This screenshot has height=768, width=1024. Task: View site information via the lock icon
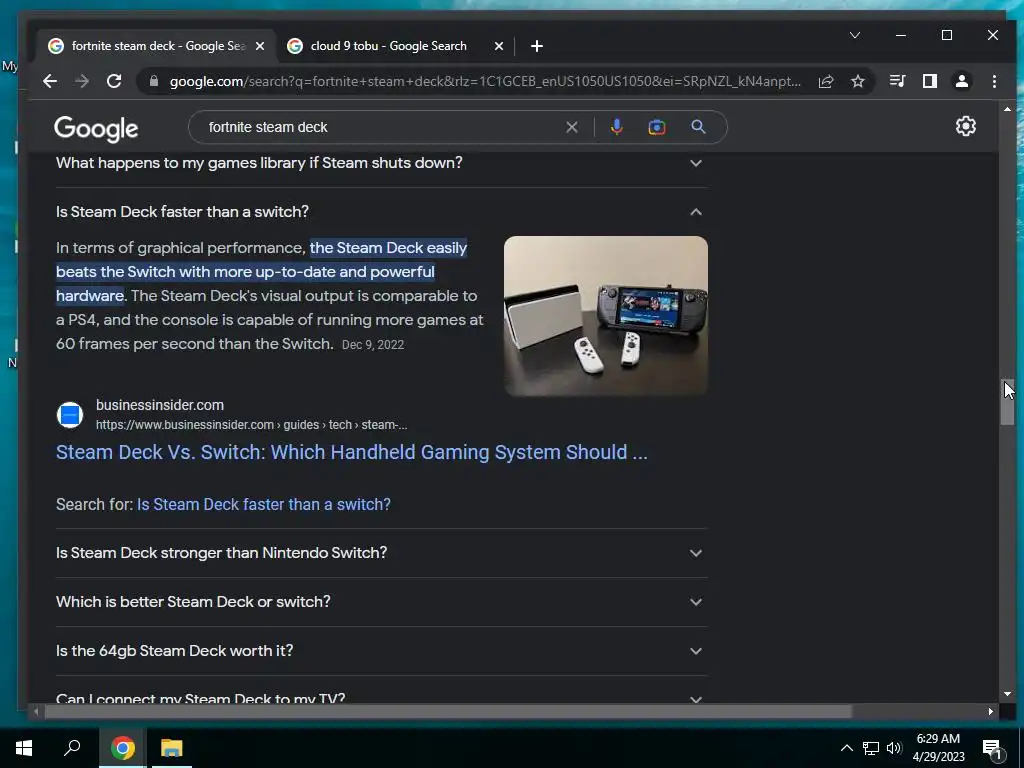coord(154,81)
